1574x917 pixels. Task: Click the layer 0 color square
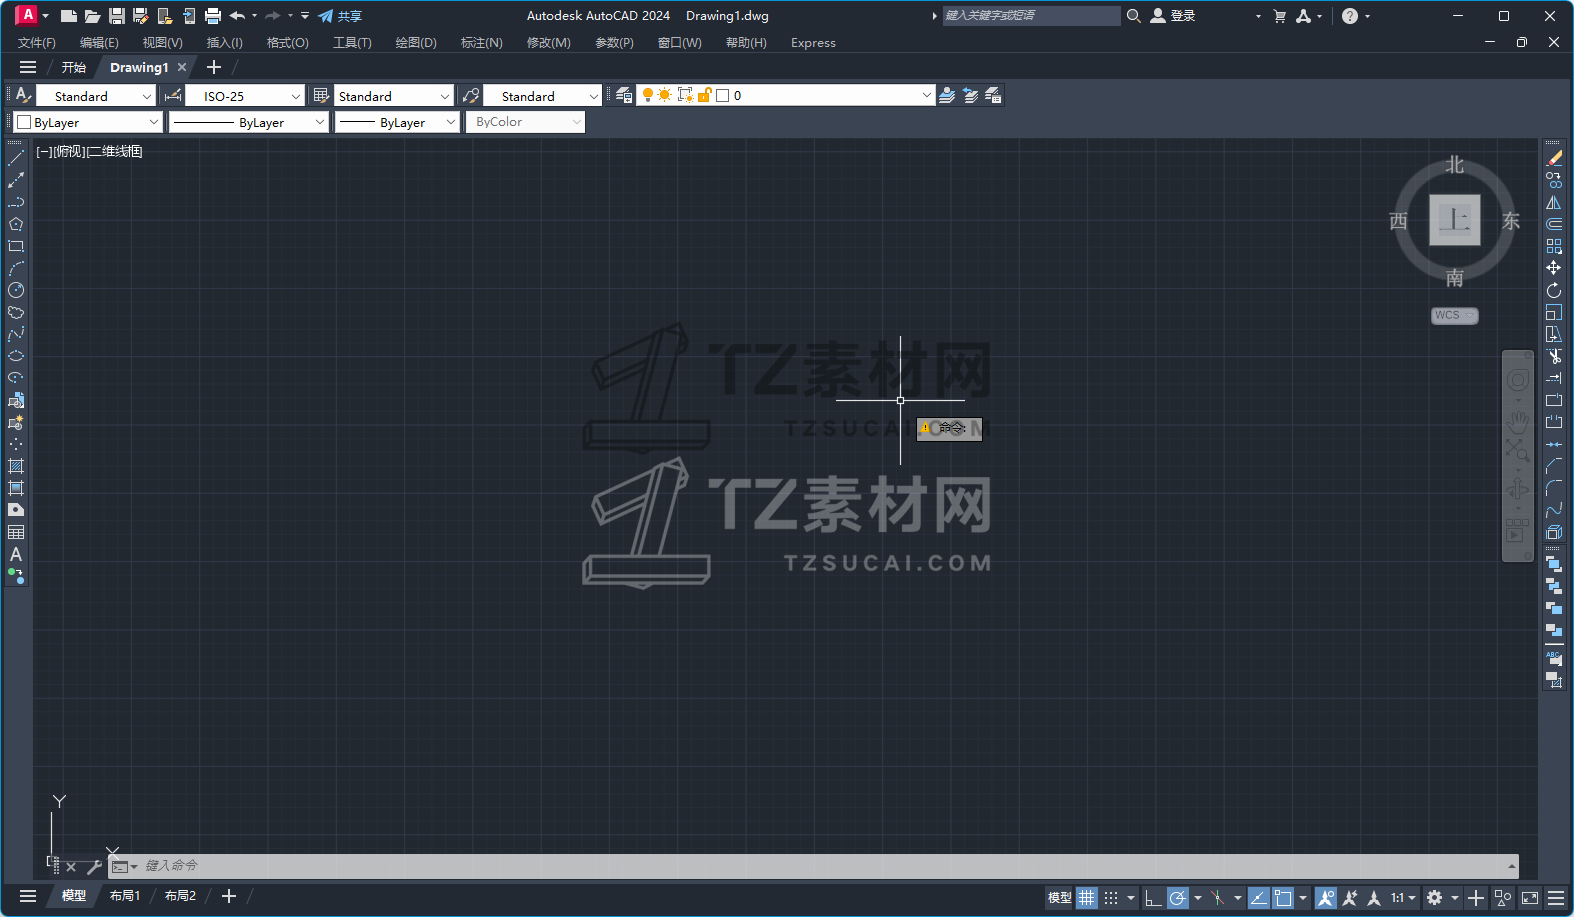coord(723,96)
